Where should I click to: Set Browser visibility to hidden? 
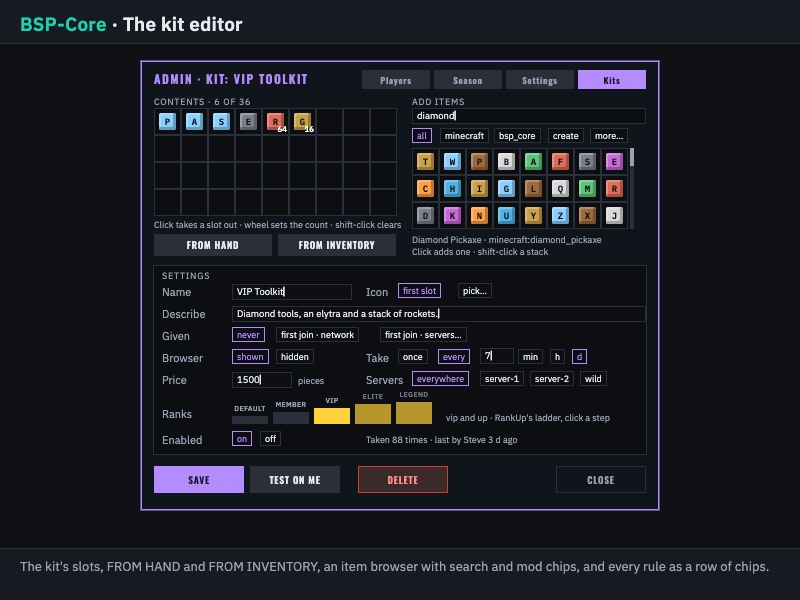coord(294,357)
